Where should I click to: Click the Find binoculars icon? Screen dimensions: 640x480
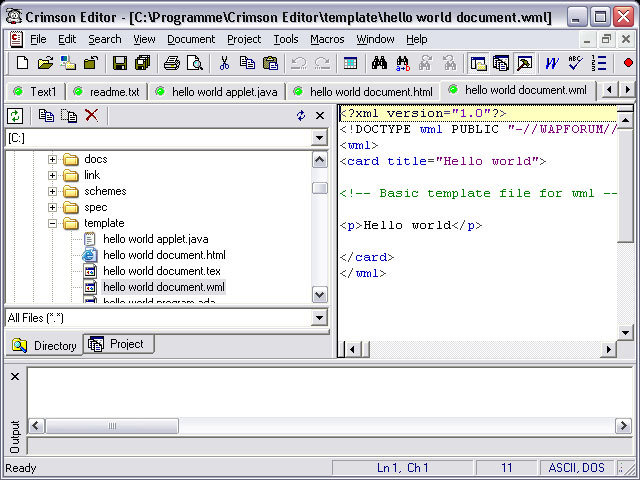(x=379, y=63)
